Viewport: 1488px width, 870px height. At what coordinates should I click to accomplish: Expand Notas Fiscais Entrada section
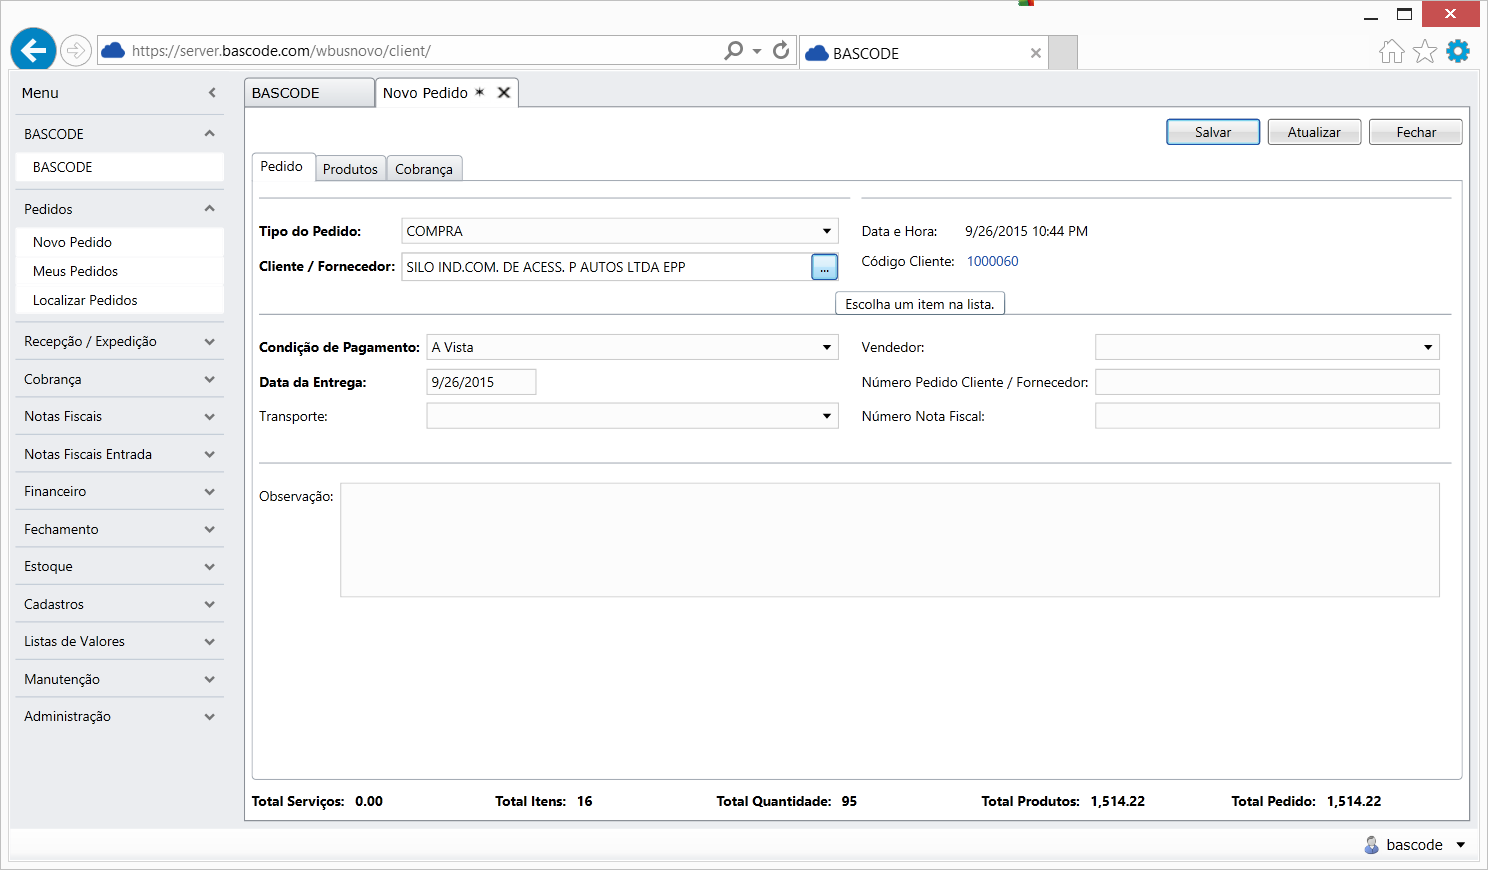click(209, 455)
